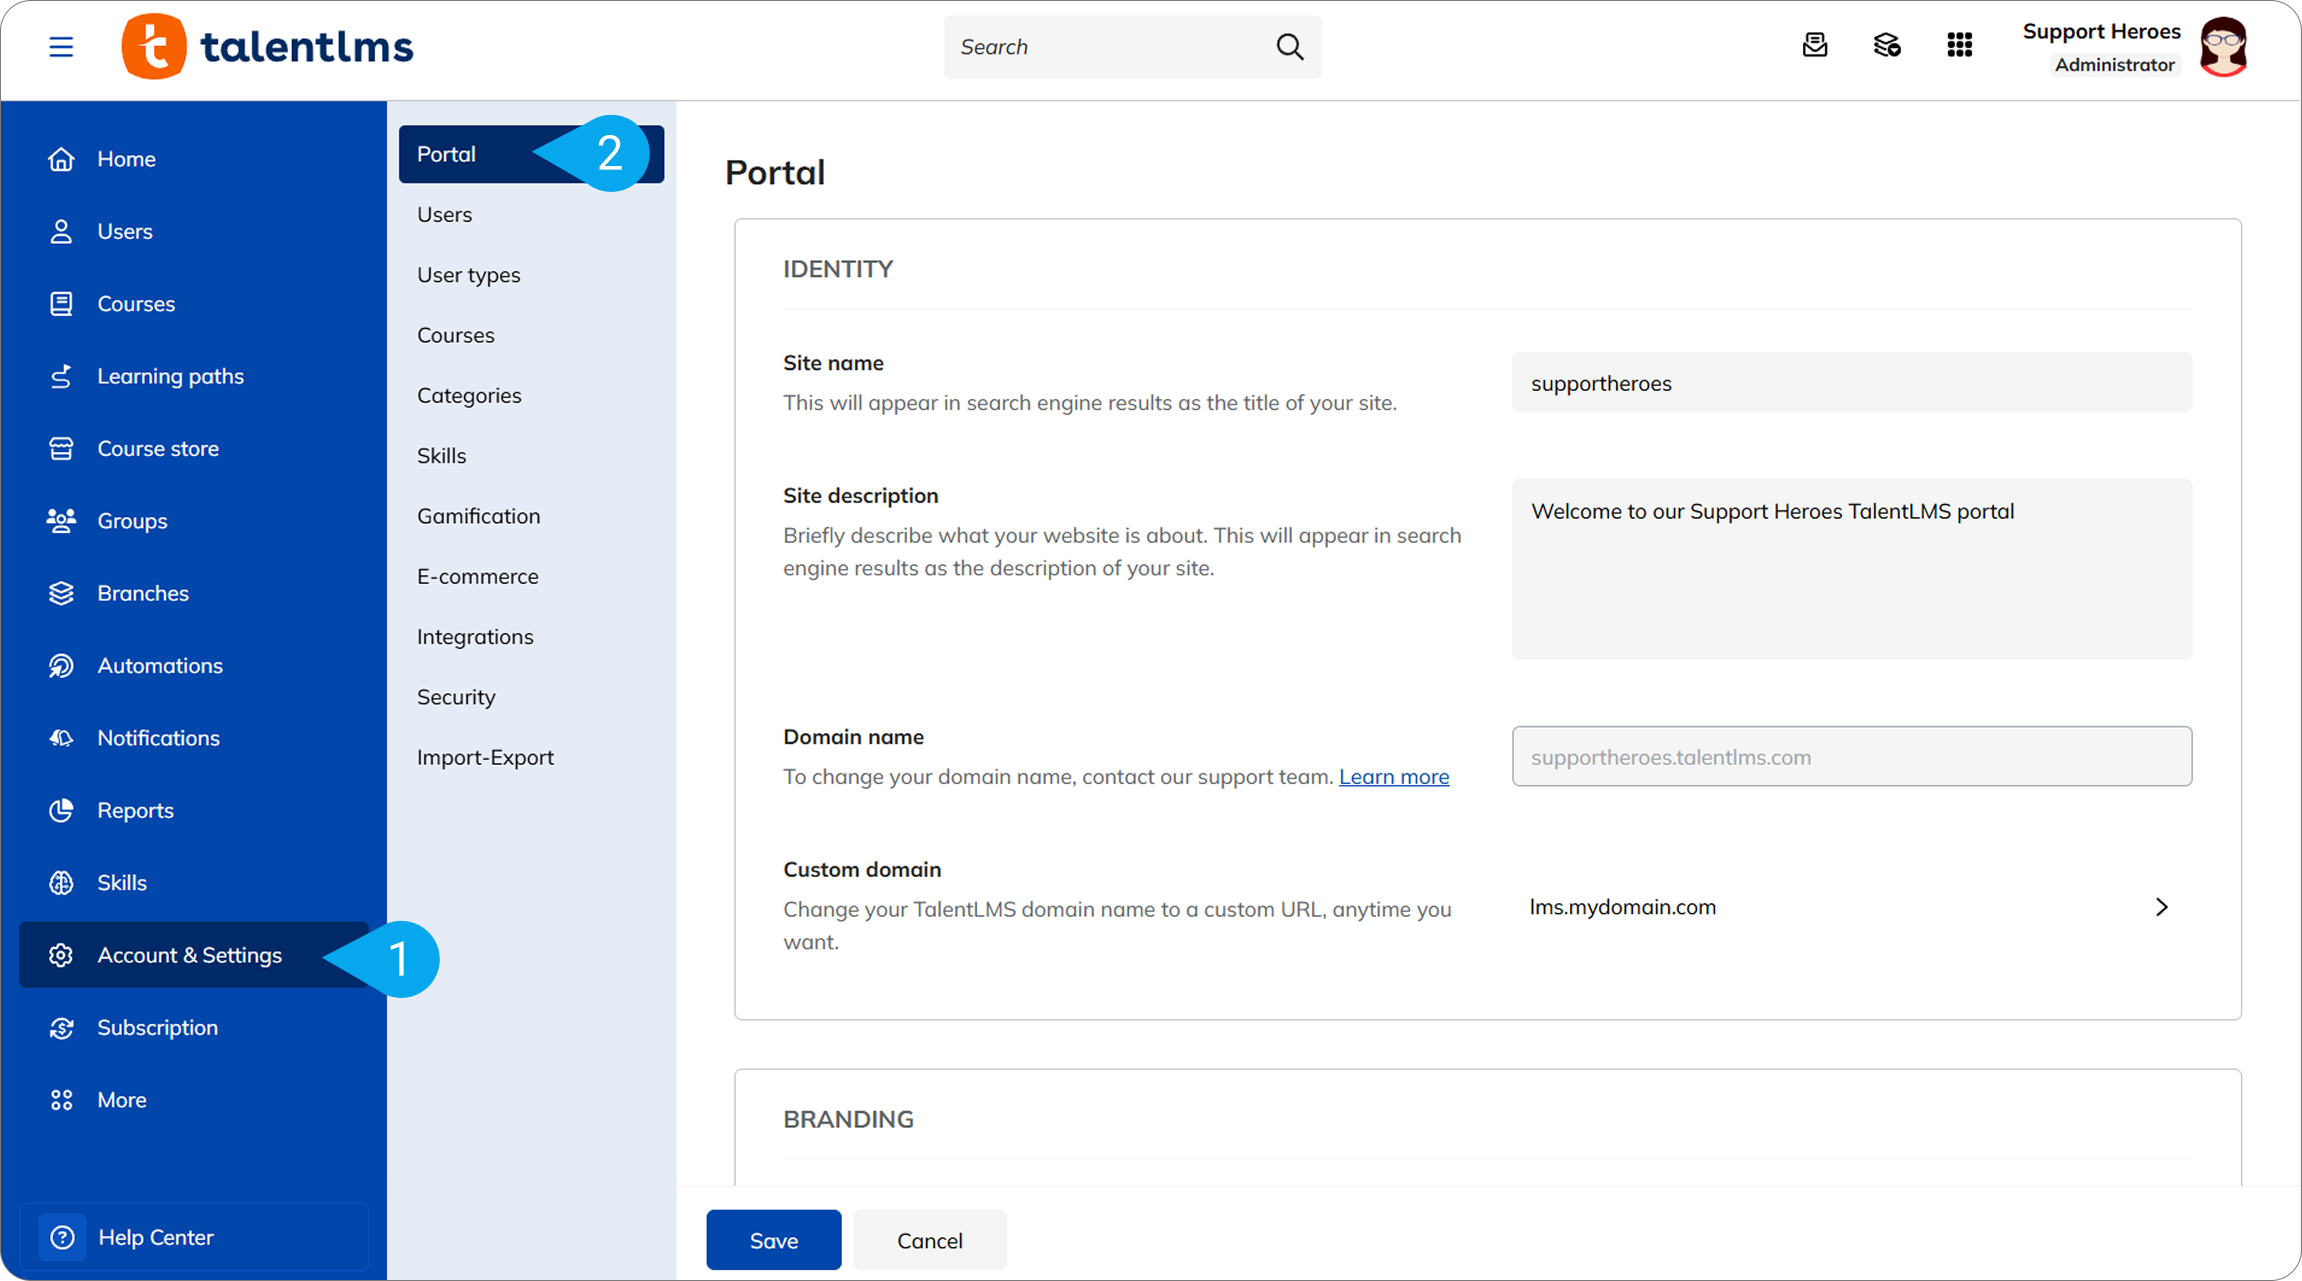The width and height of the screenshot is (2302, 1281).
Task: Open Automations label in the sidebar
Action: pyautogui.click(x=160, y=666)
